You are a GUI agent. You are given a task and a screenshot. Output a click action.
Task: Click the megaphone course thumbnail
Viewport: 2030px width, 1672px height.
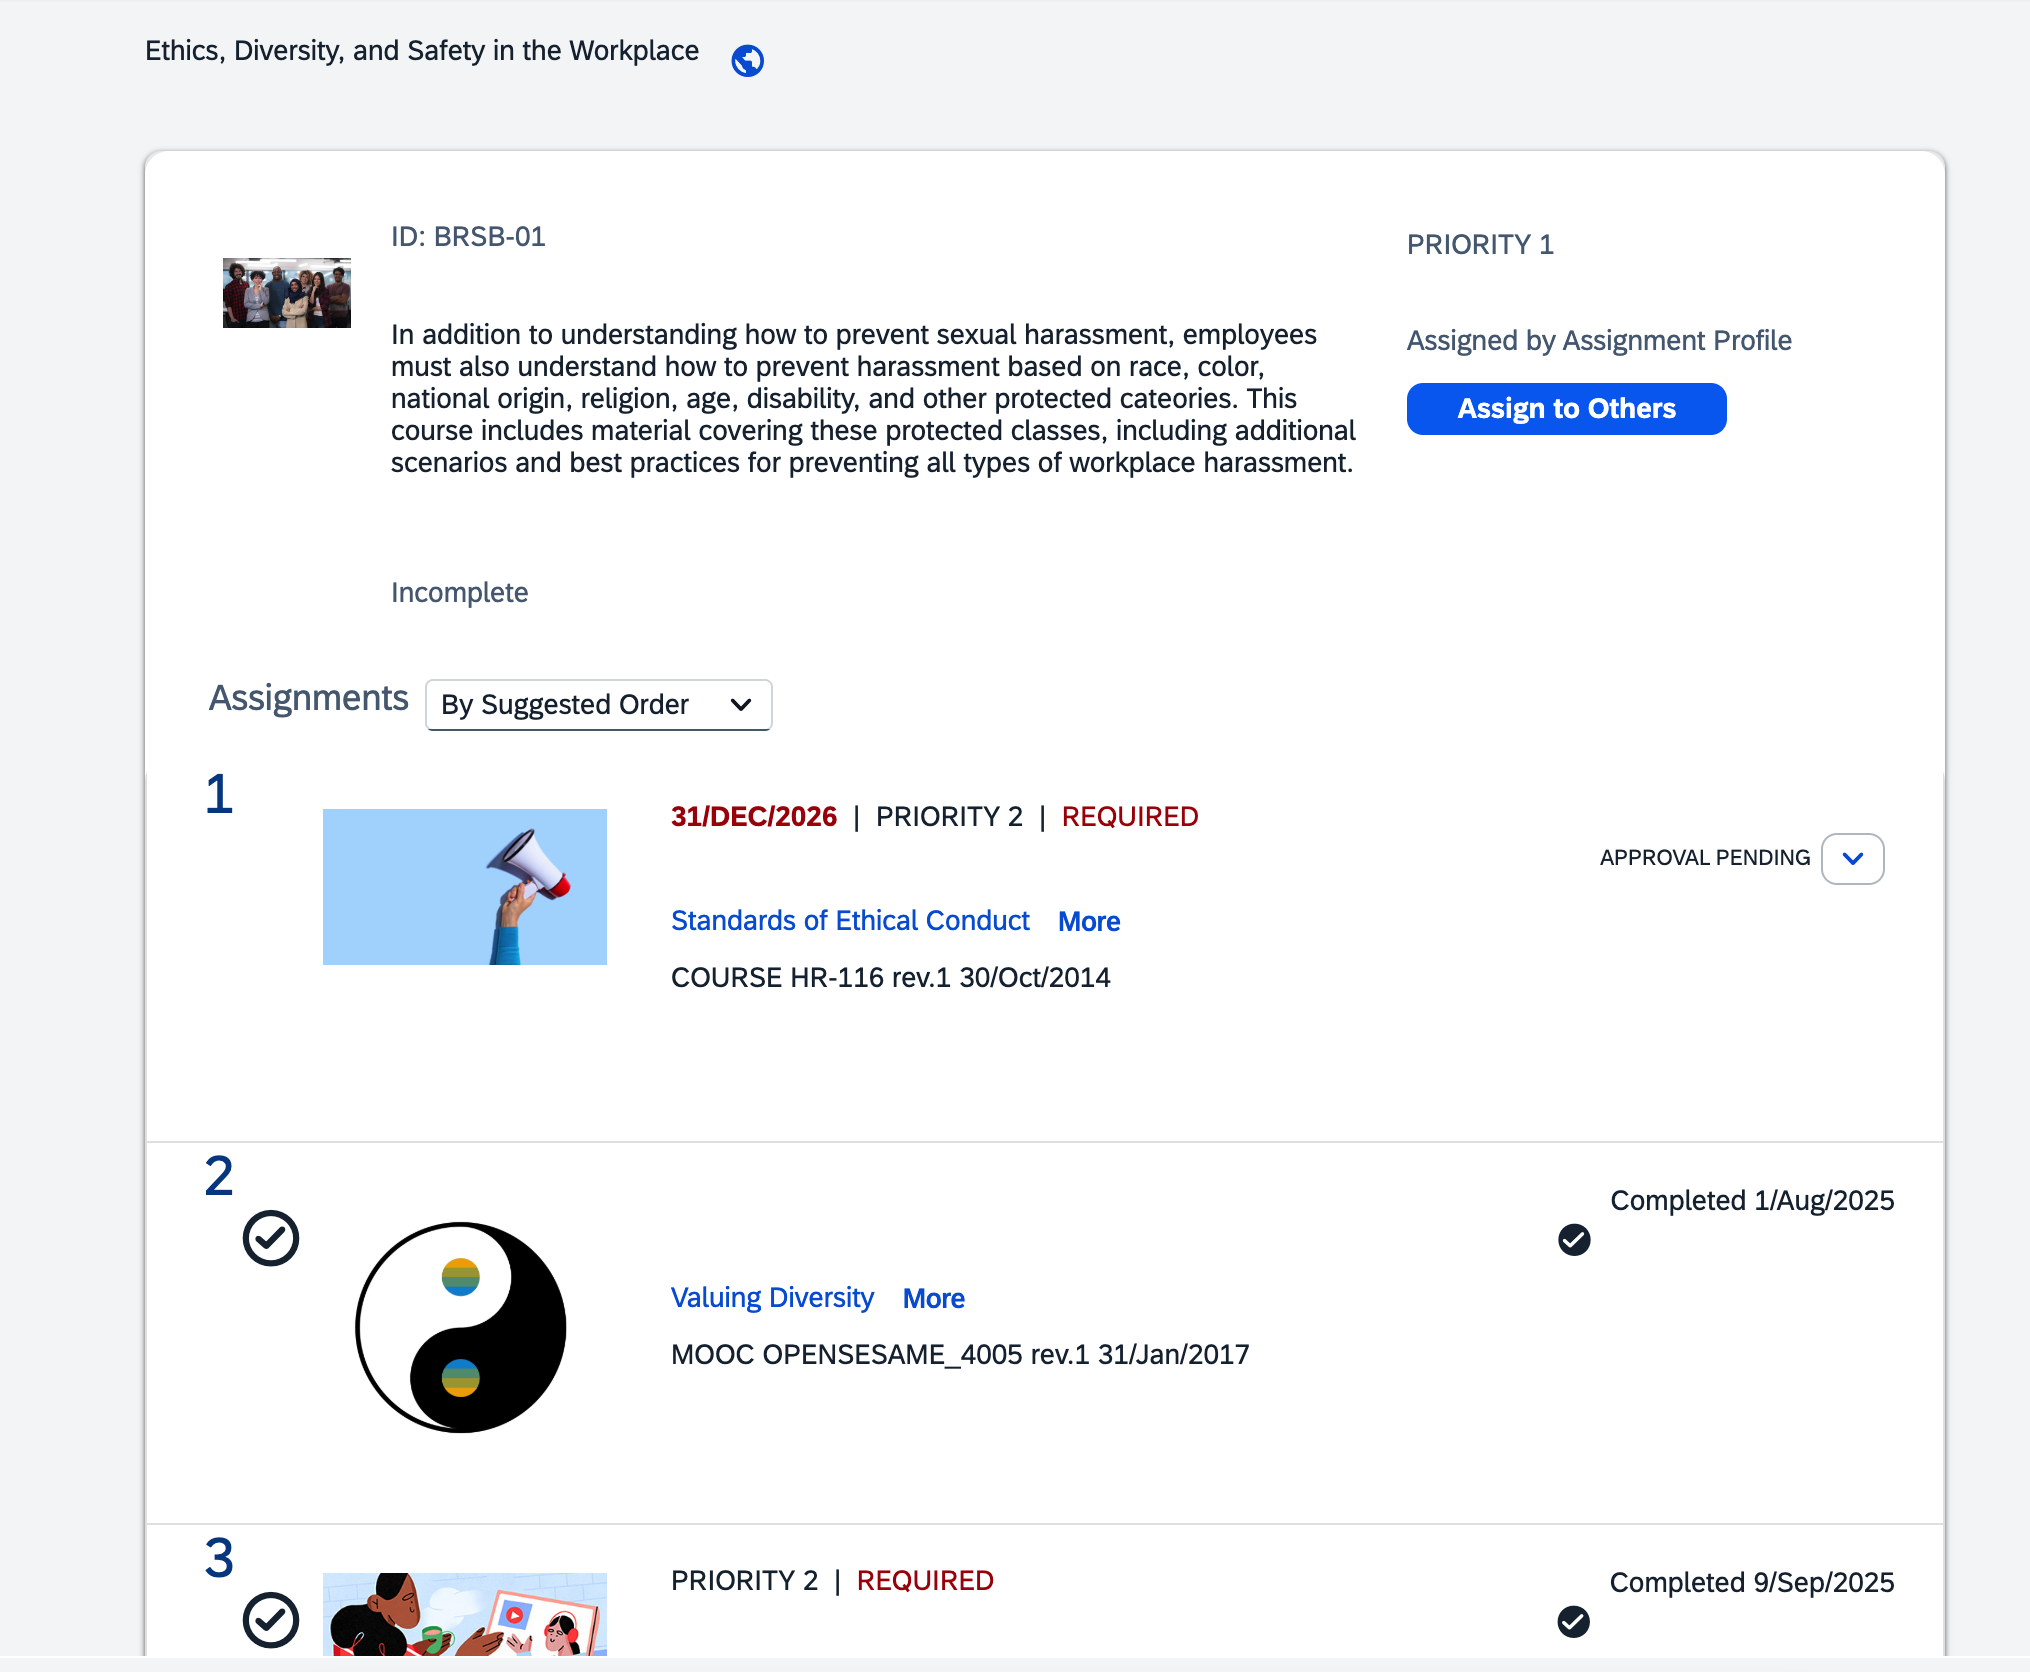pos(464,887)
